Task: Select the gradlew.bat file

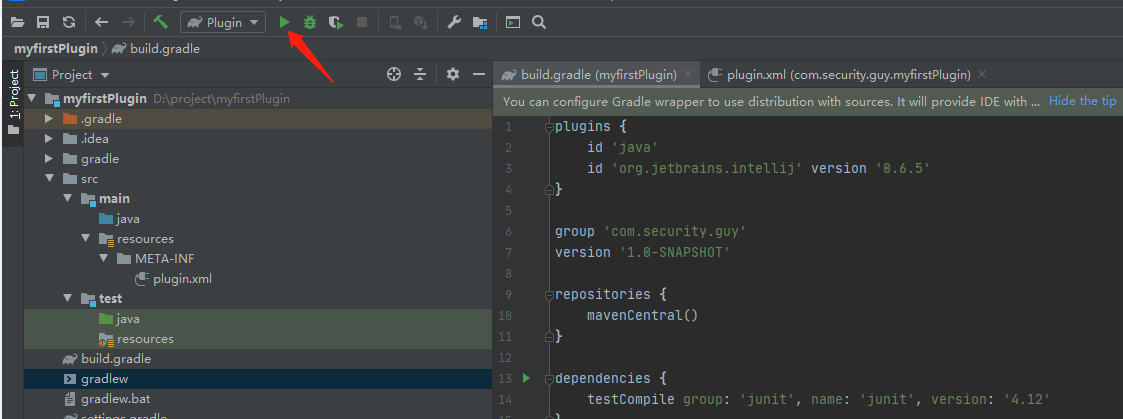Action: (x=107, y=399)
